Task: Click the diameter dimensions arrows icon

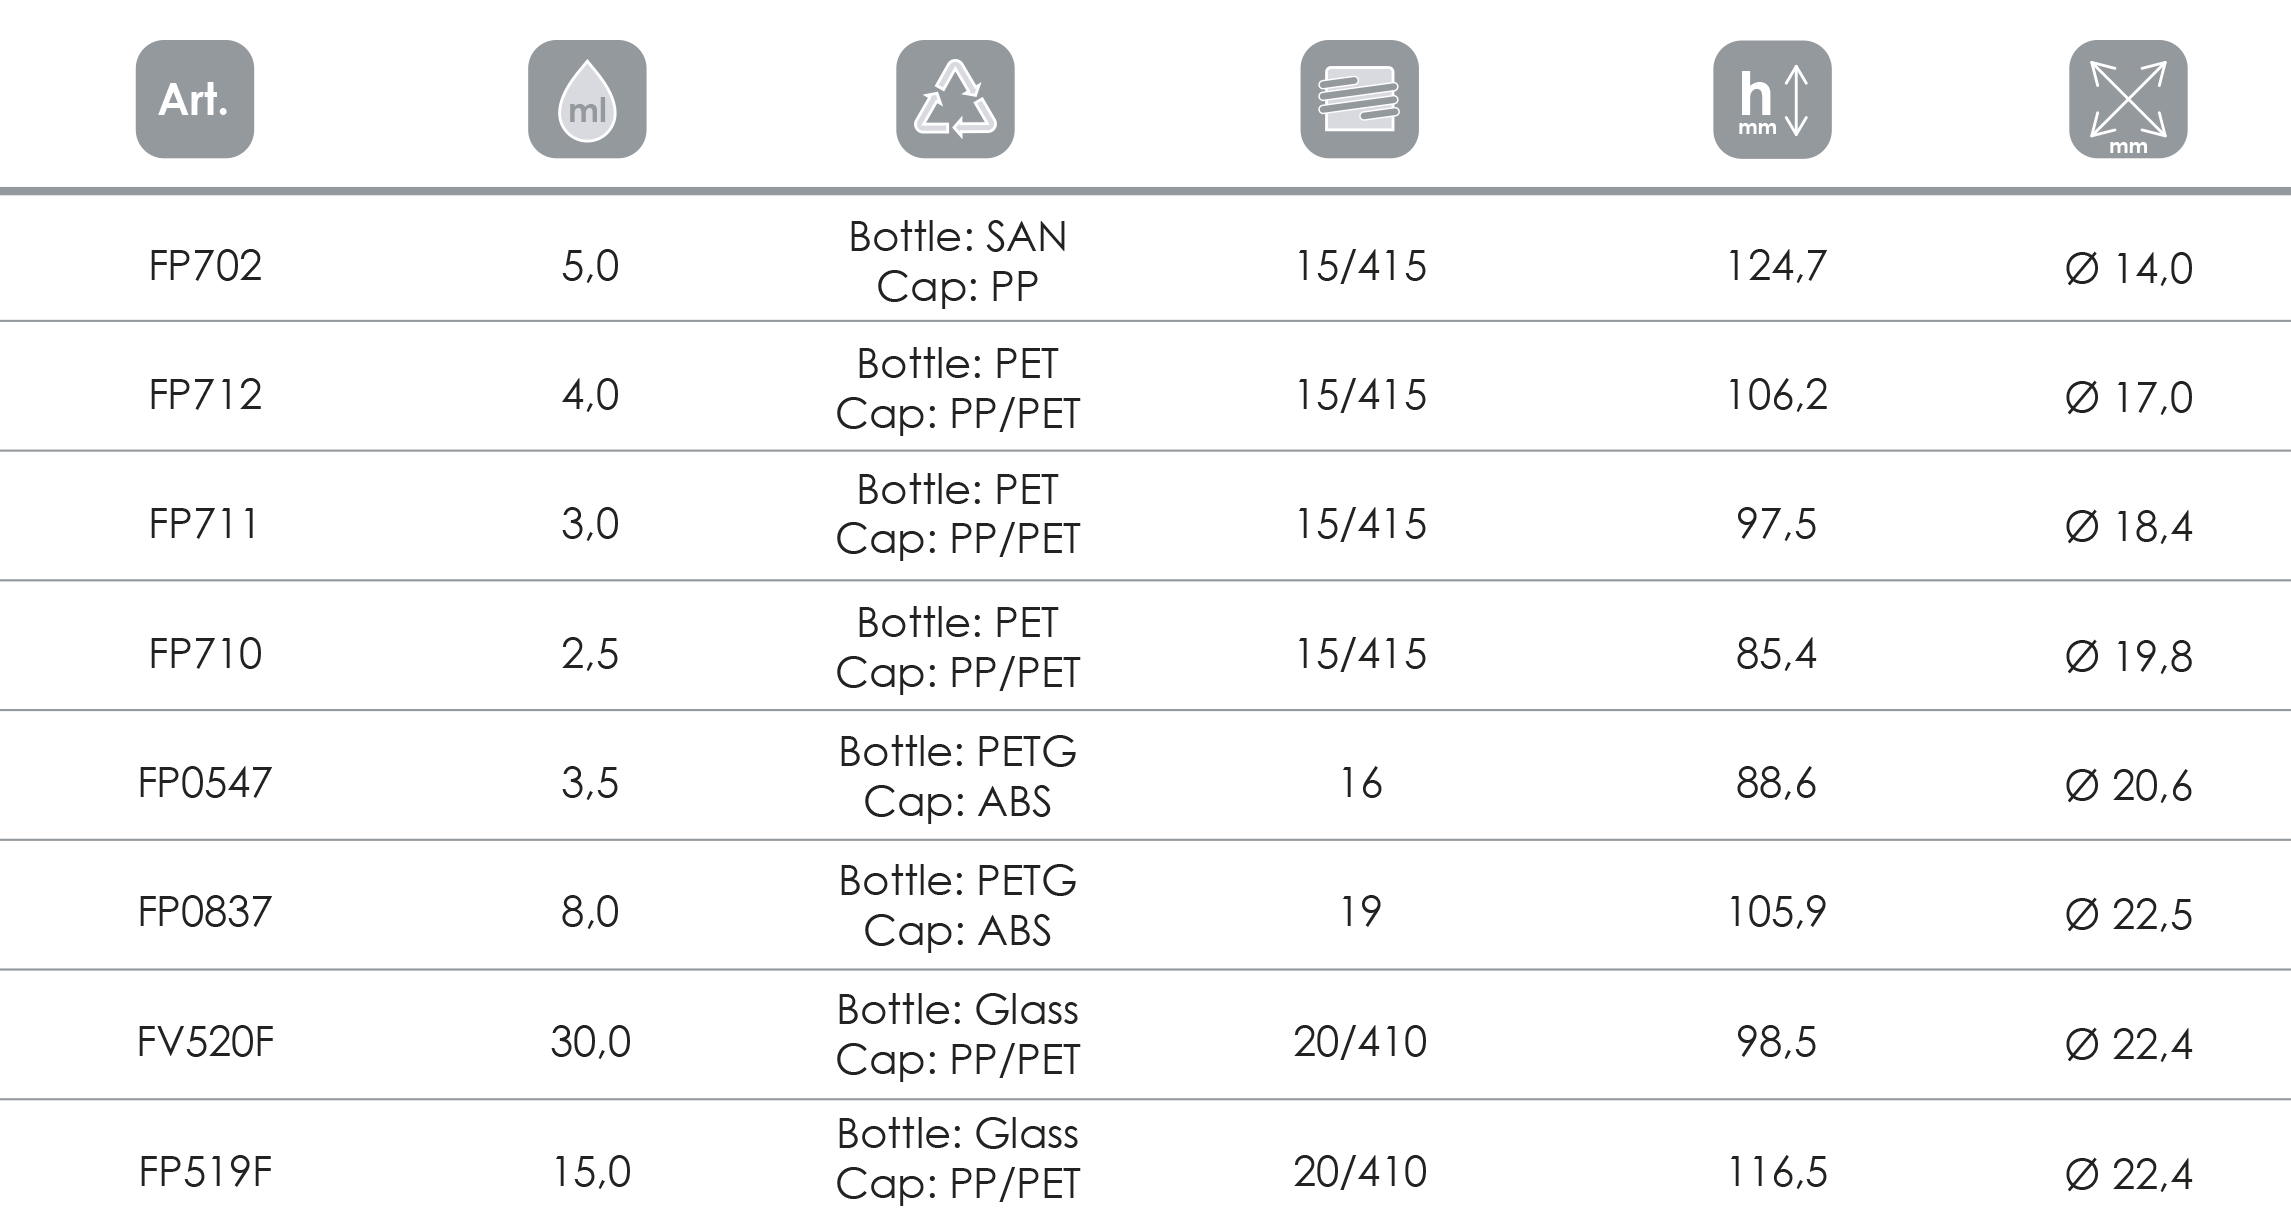Action: [x=2128, y=100]
